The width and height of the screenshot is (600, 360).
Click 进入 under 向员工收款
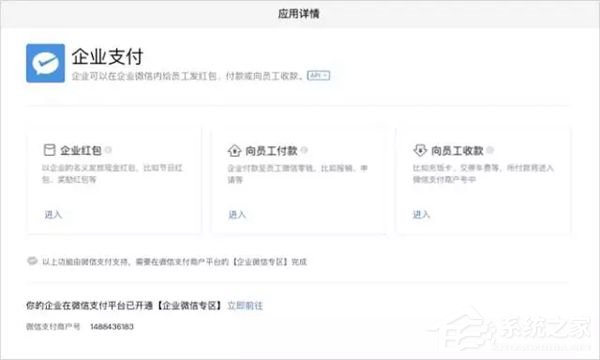pyautogui.click(x=421, y=215)
